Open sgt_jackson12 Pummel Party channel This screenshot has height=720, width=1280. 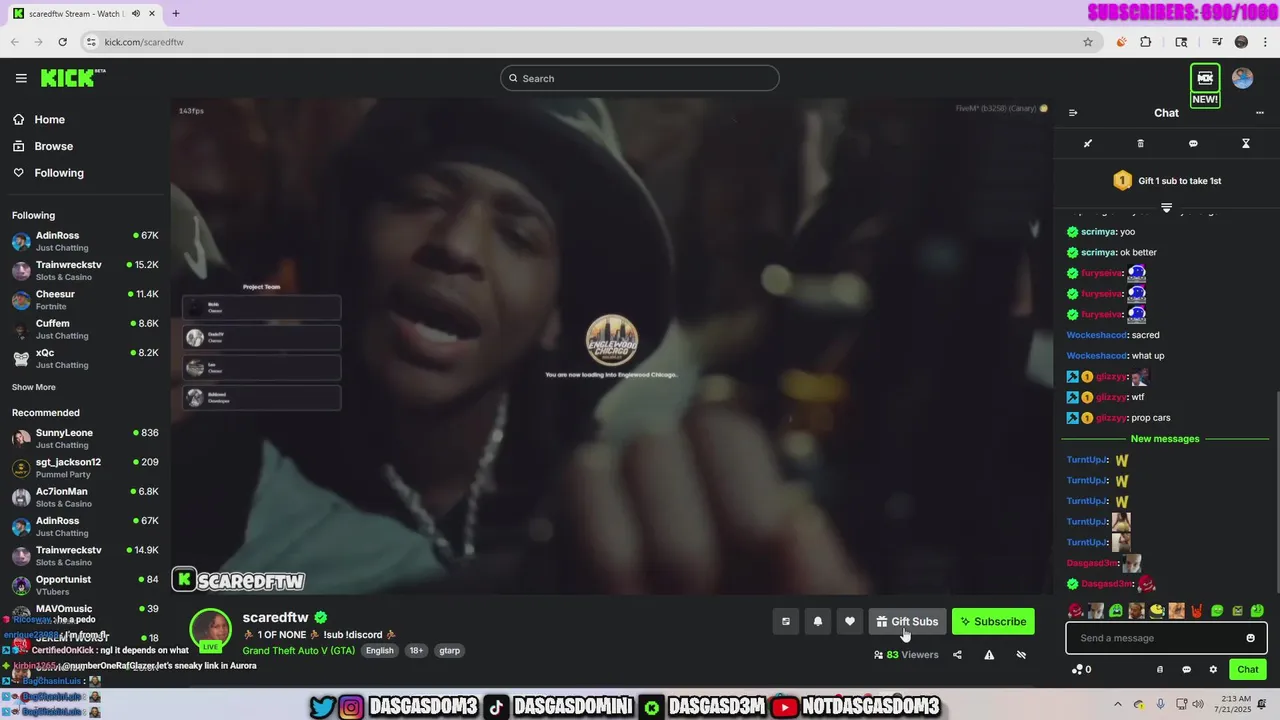pyautogui.click(x=85, y=467)
